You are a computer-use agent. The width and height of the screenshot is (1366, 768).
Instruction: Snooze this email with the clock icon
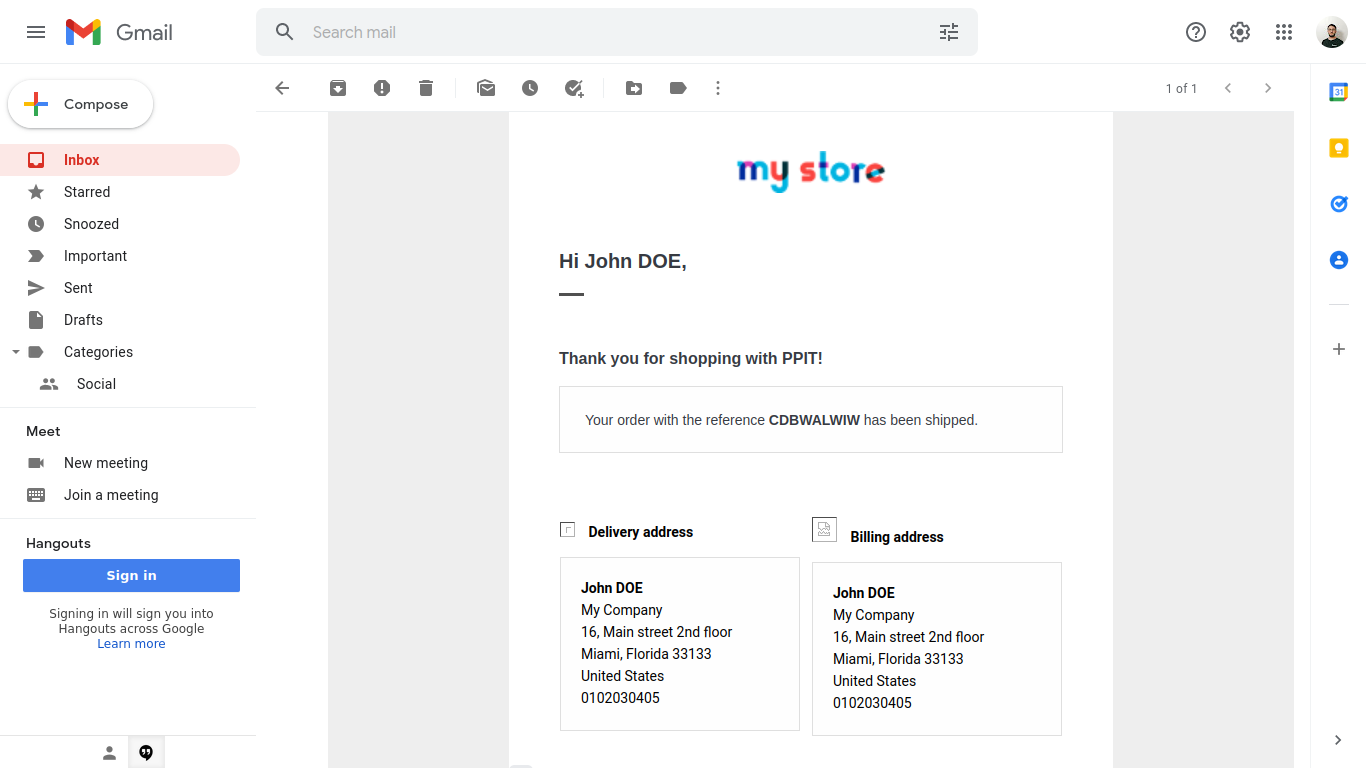pyautogui.click(x=530, y=88)
